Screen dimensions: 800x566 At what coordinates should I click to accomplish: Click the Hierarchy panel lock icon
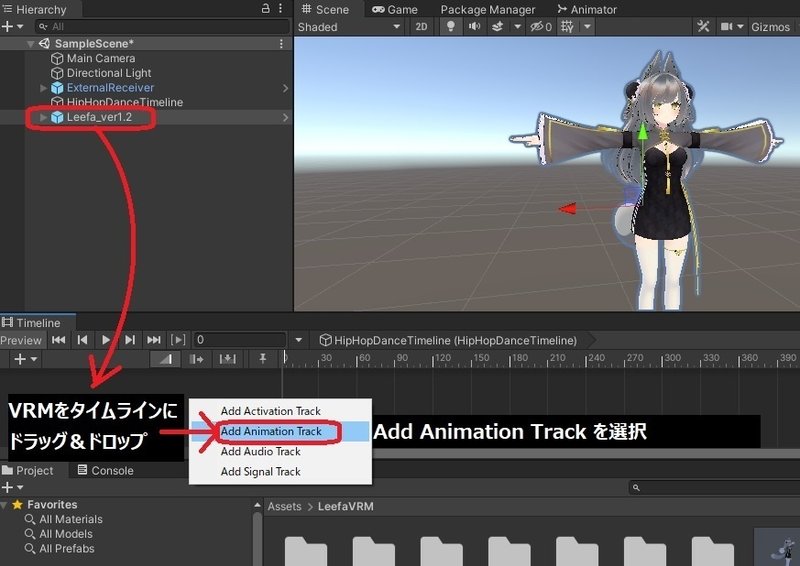point(265,9)
